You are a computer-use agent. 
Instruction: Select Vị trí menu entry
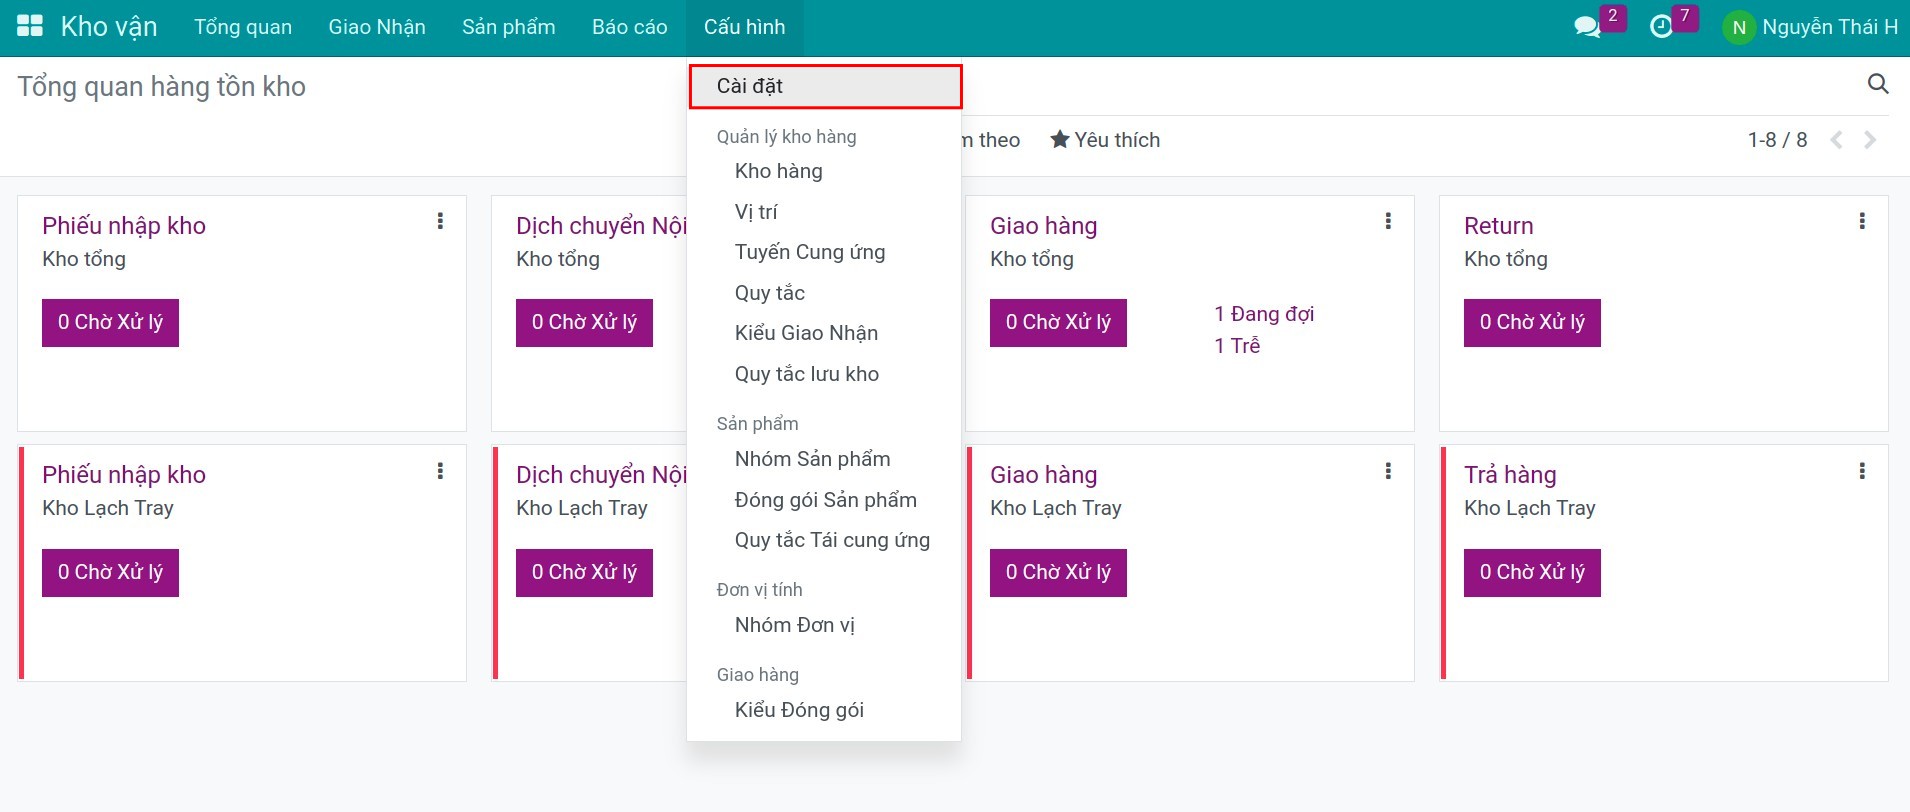pyautogui.click(x=824, y=212)
